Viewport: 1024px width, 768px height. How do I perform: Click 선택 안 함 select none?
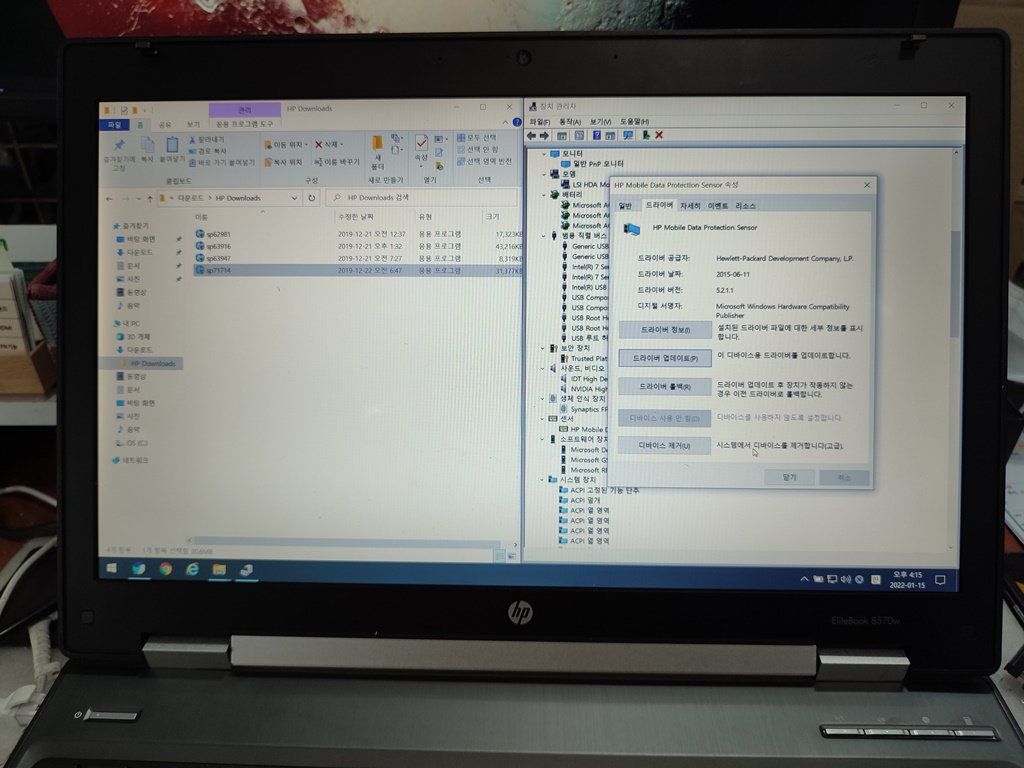tap(477, 150)
